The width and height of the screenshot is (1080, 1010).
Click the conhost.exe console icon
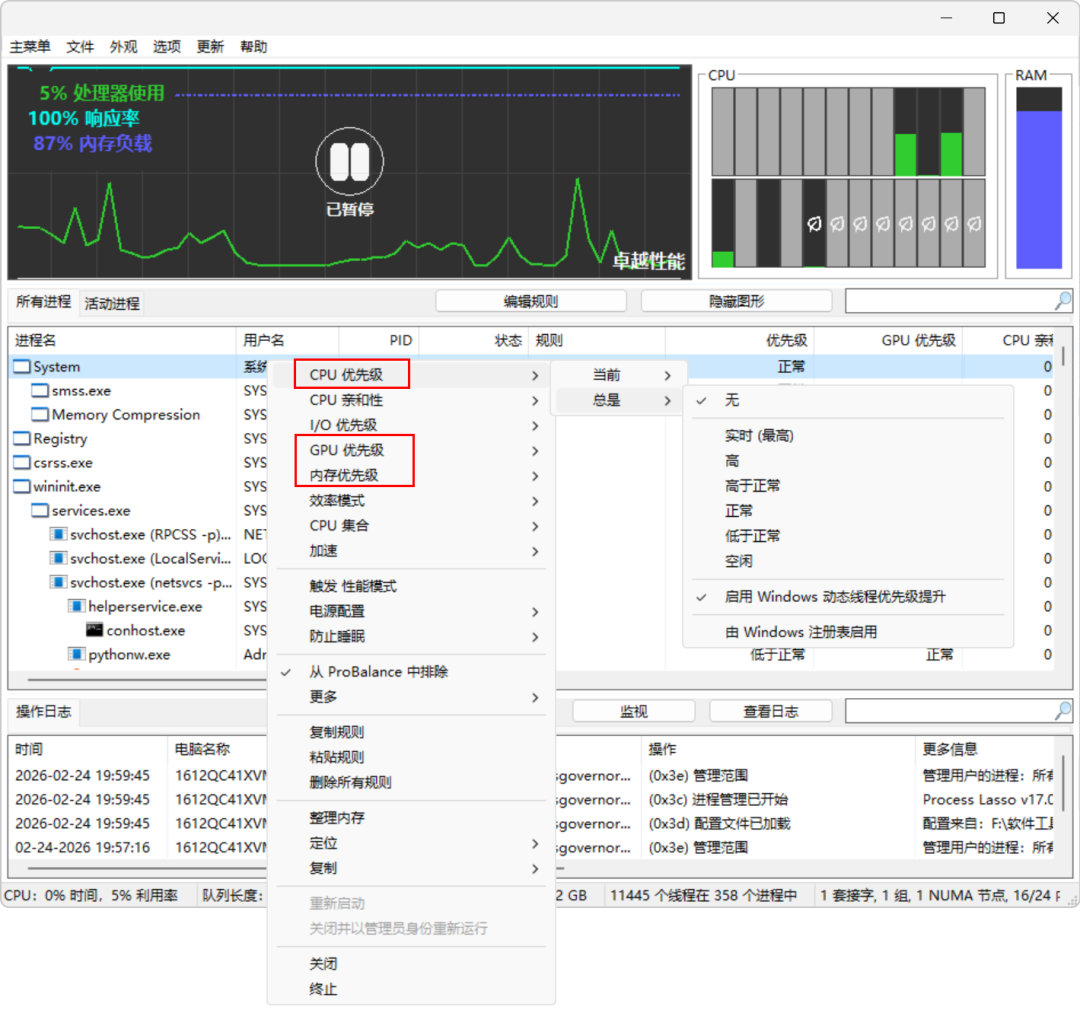click(94, 630)
